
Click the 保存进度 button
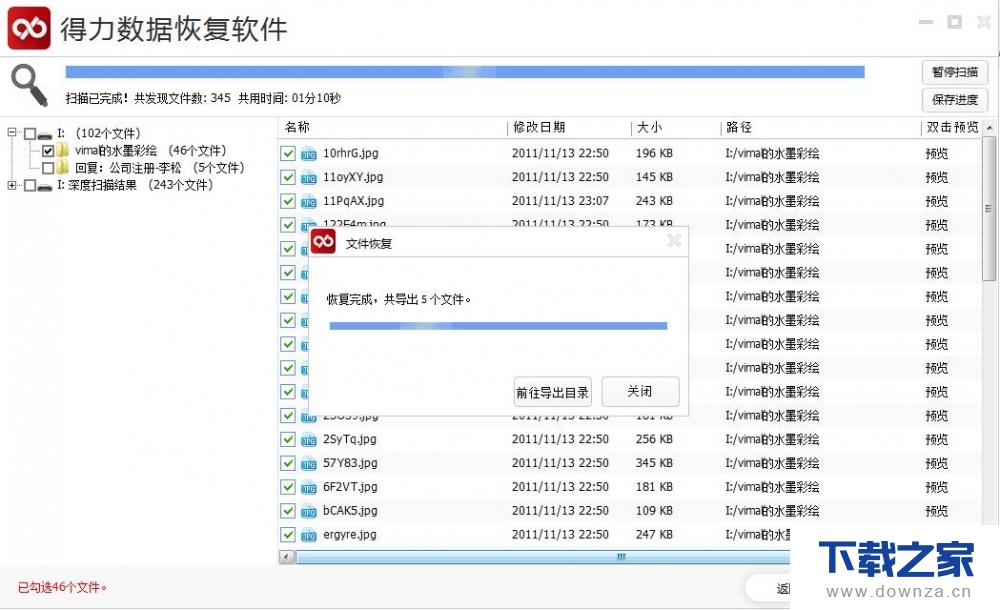(955, 100)
